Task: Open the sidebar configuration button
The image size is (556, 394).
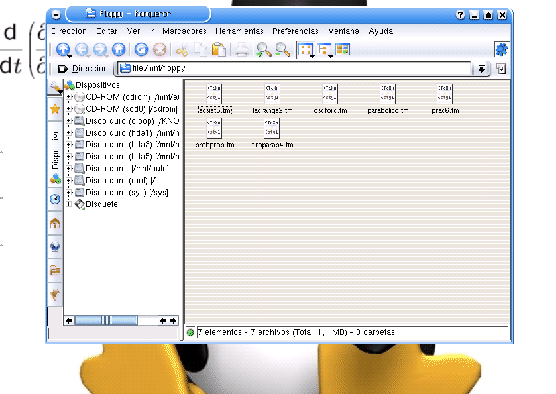Action: pos(55,87)
